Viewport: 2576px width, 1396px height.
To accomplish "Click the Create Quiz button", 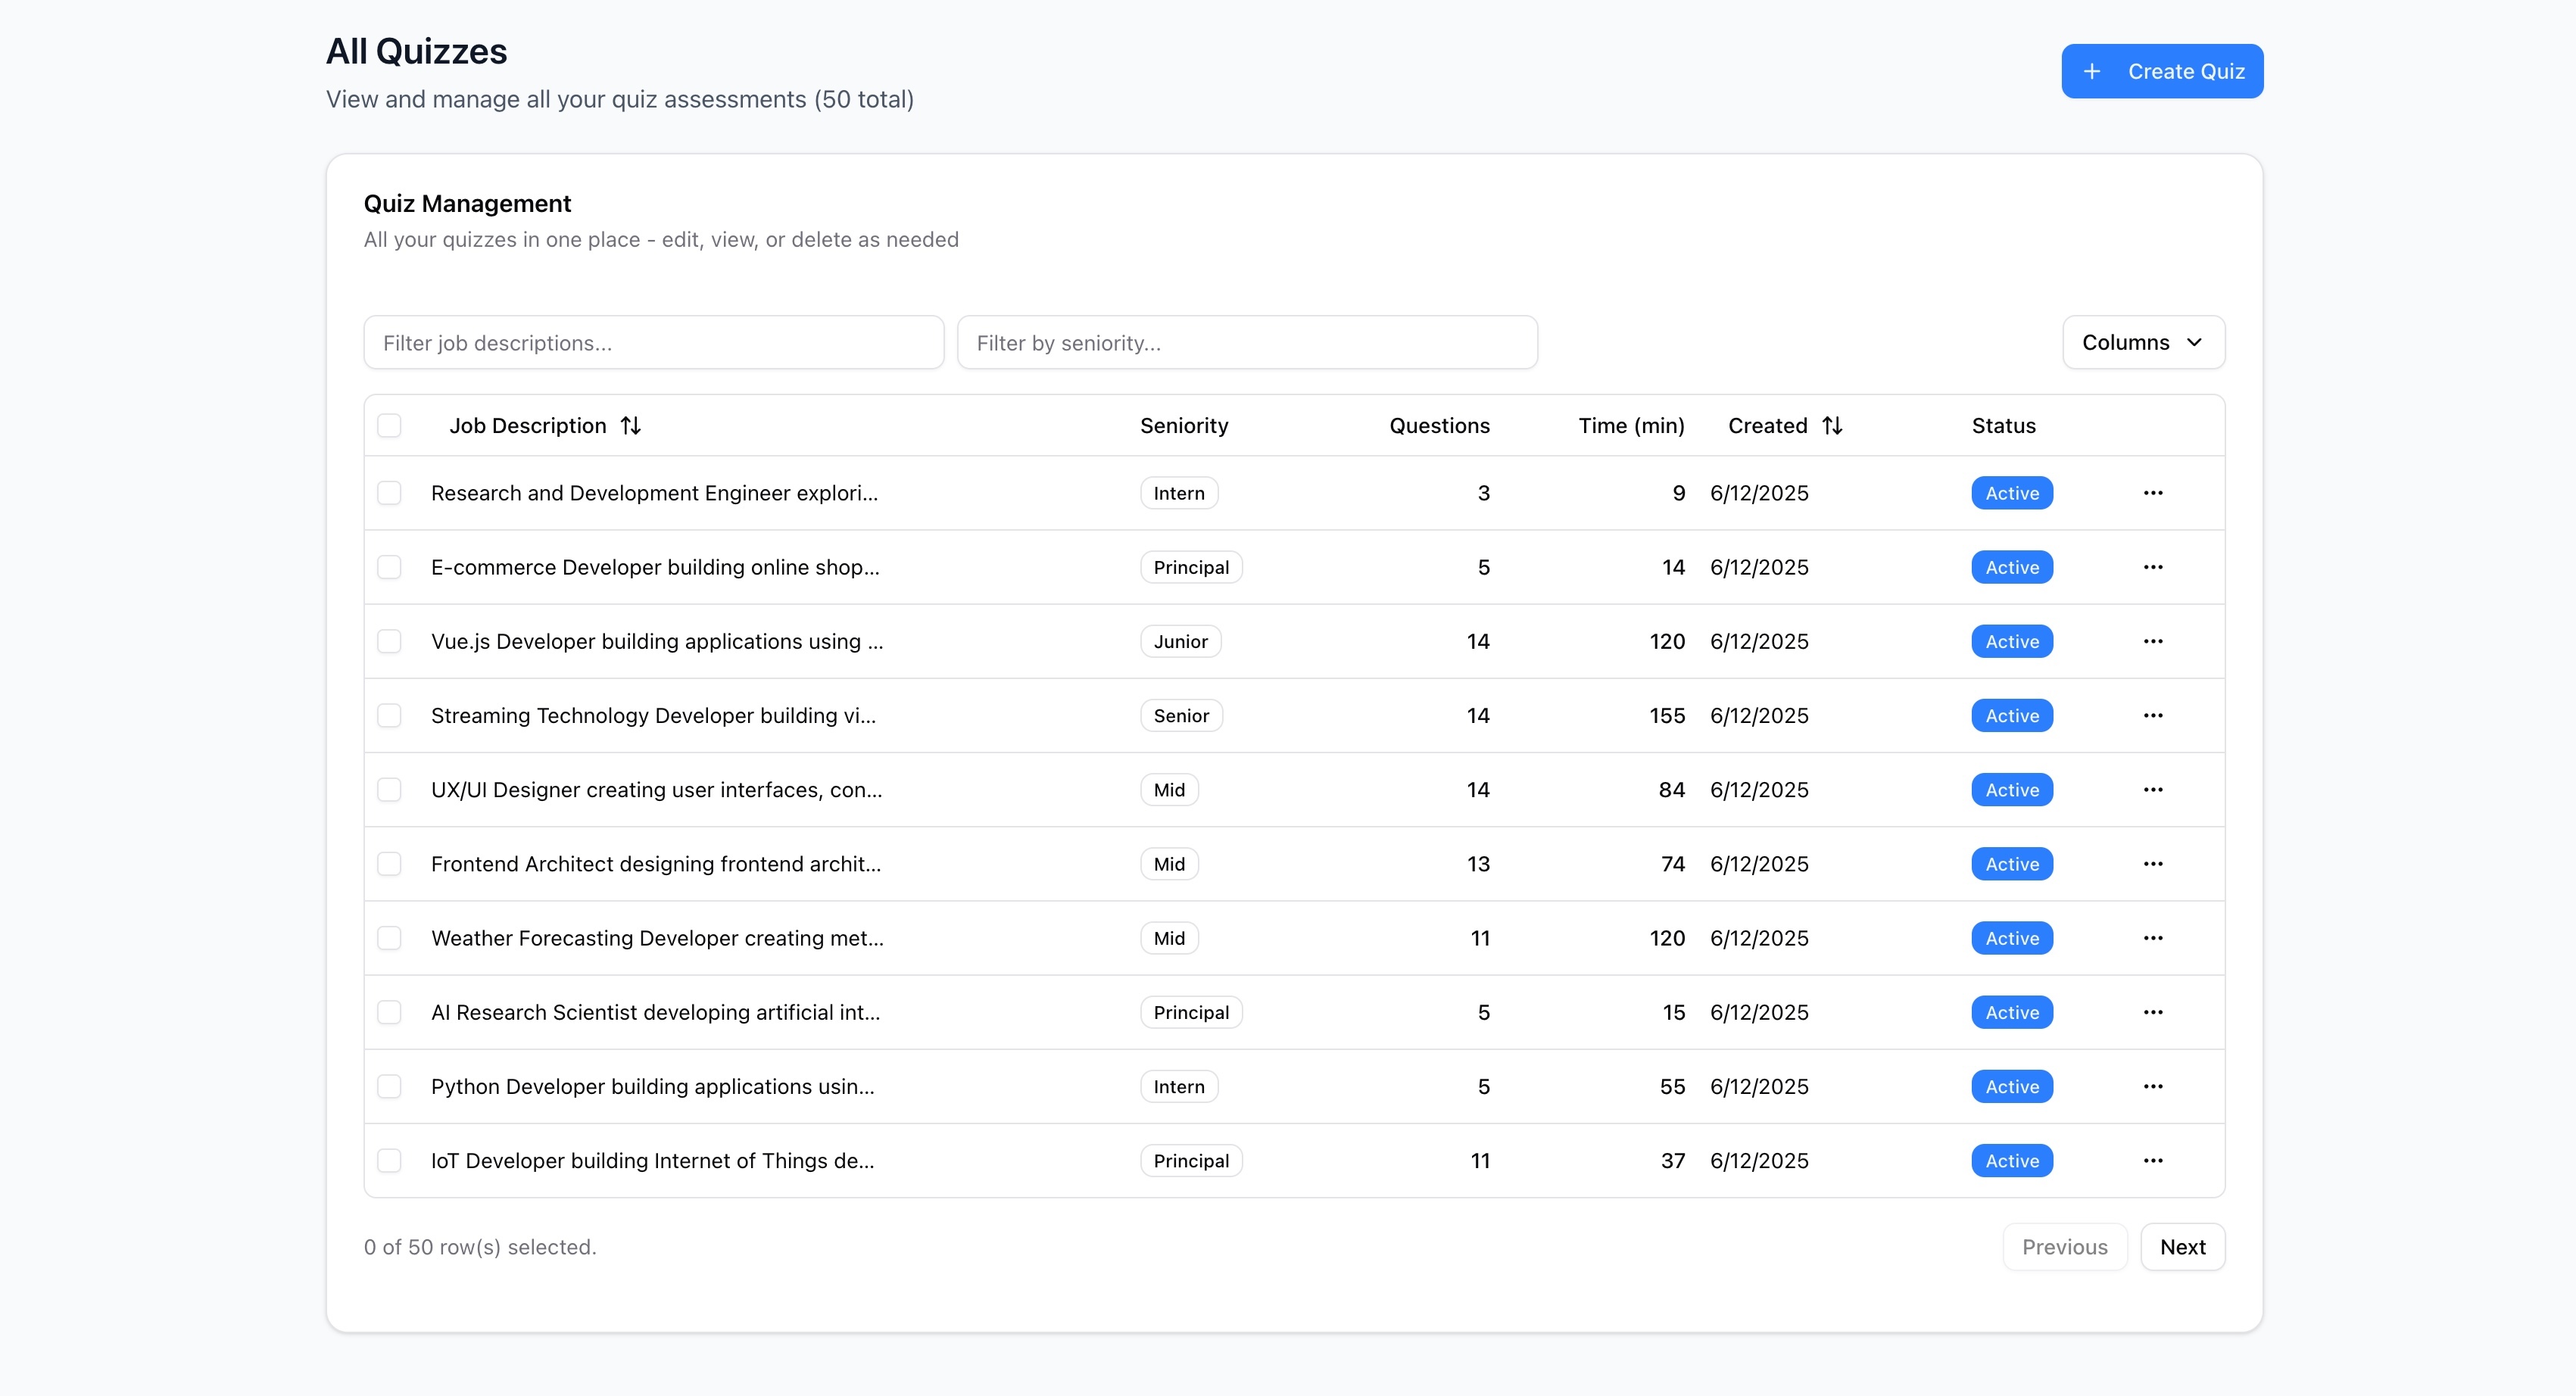I will (2162, 71).
